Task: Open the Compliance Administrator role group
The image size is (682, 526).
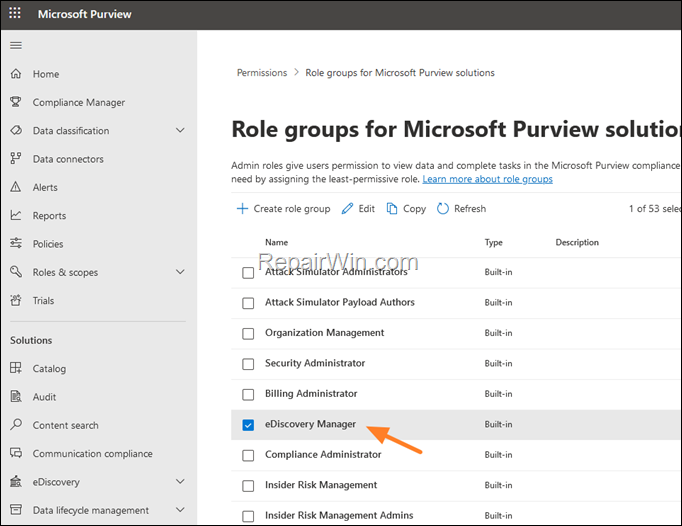Action: [323, 455]
